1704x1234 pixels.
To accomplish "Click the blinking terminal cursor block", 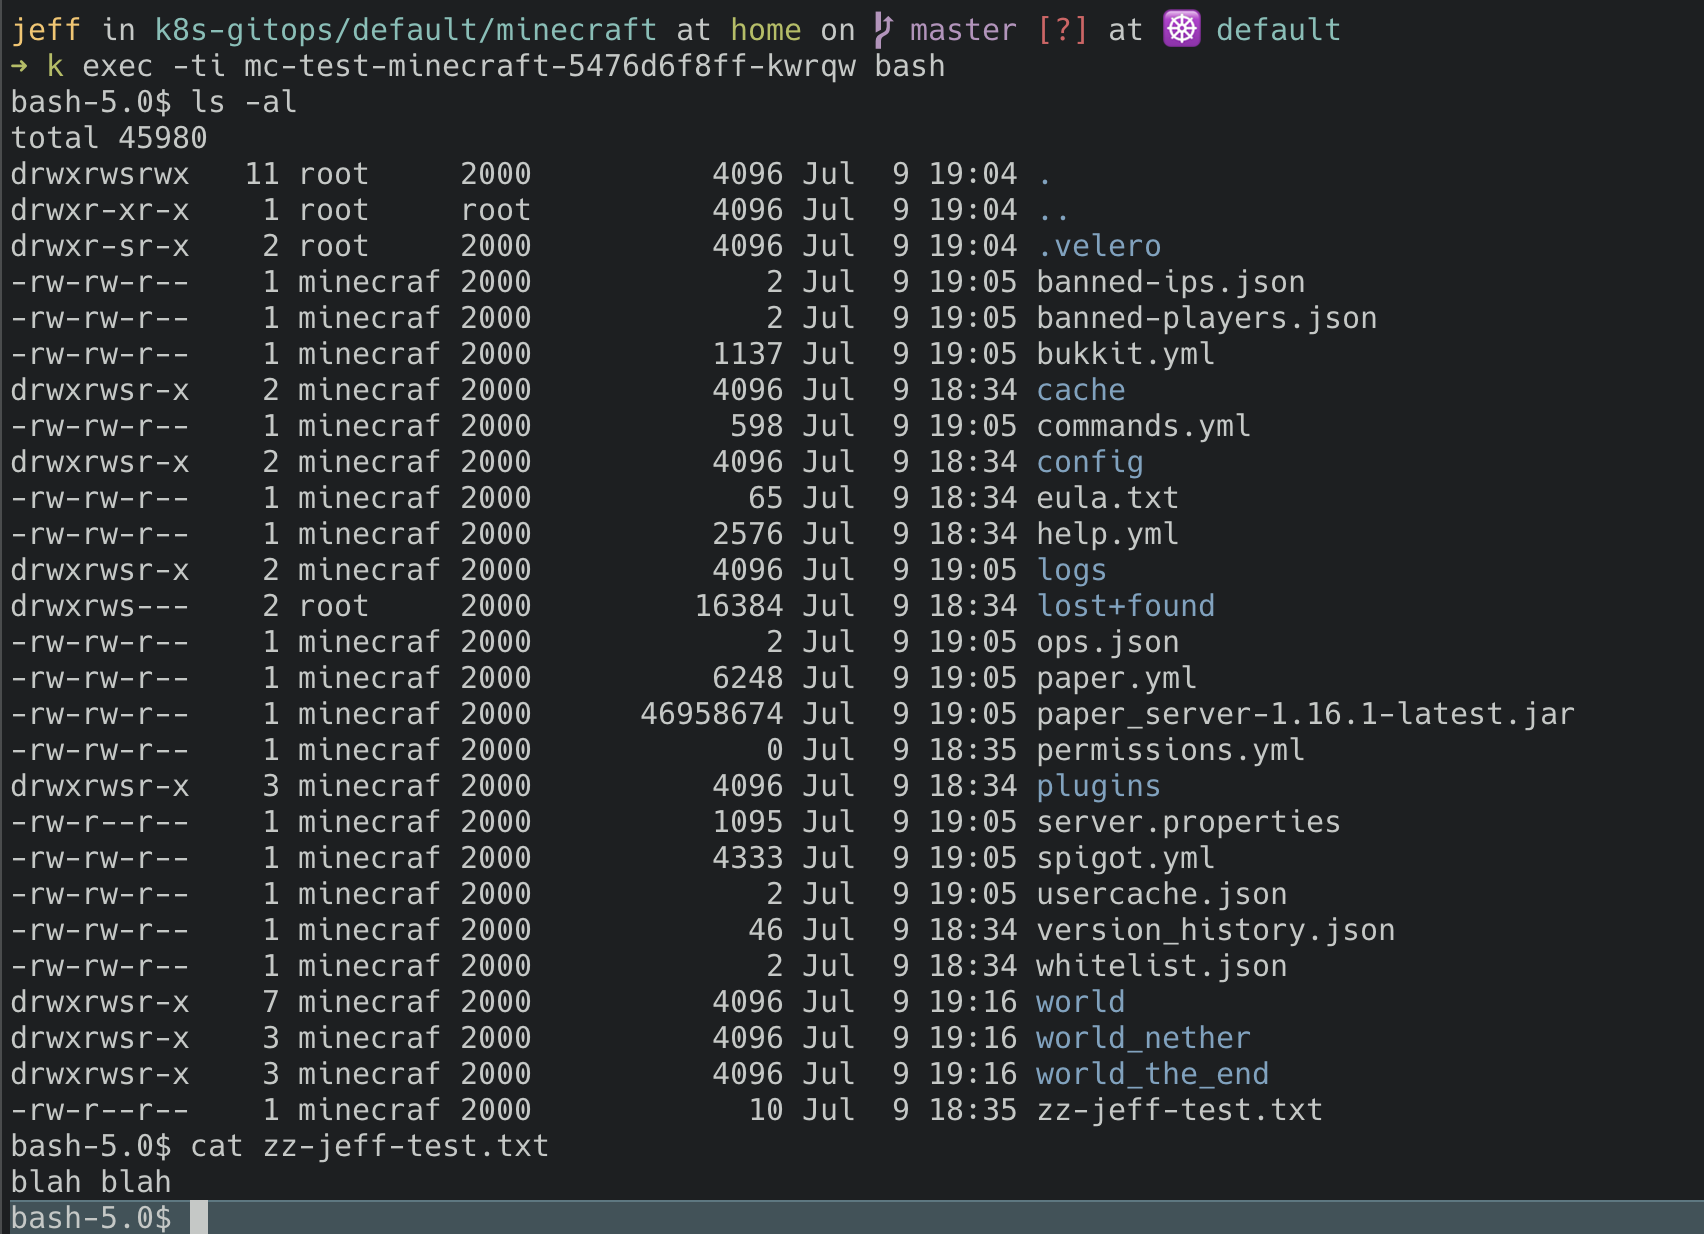I will point(199,1217).
